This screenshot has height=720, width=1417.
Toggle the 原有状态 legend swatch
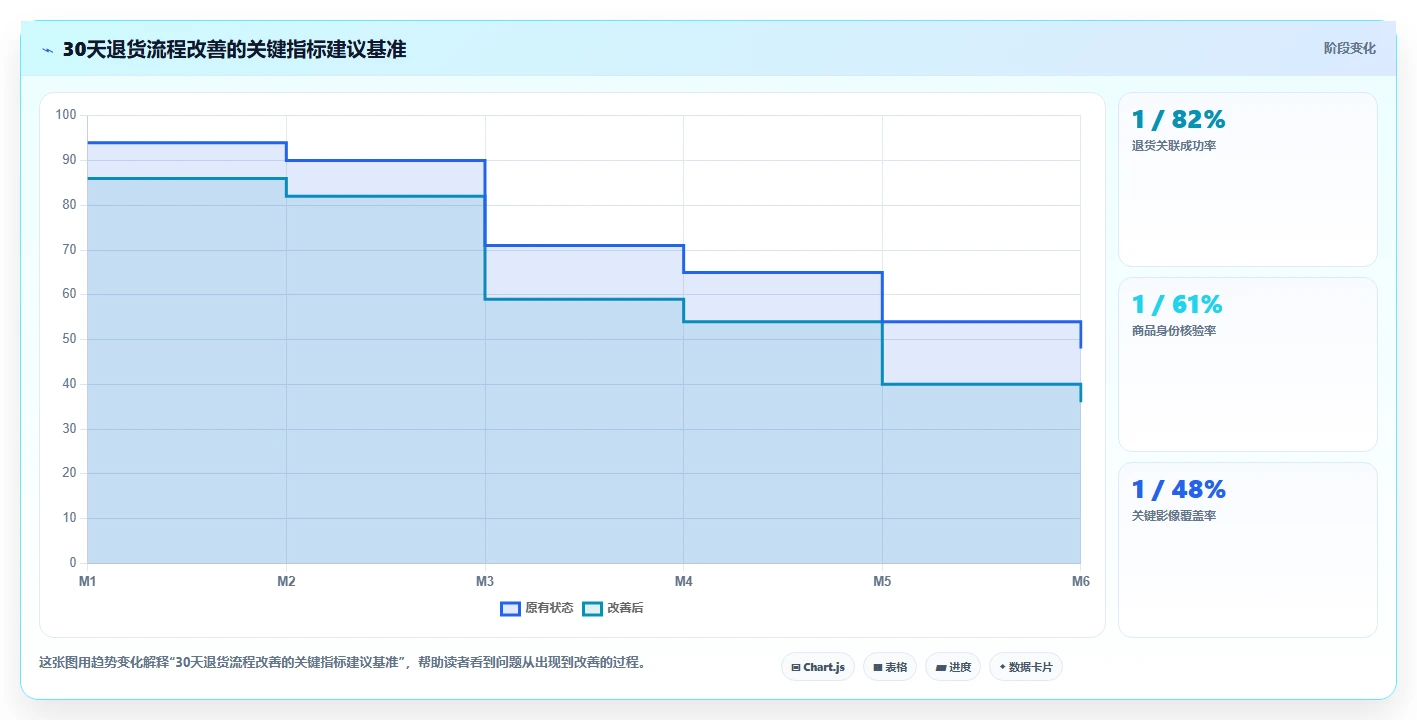[x=510, y=608]
